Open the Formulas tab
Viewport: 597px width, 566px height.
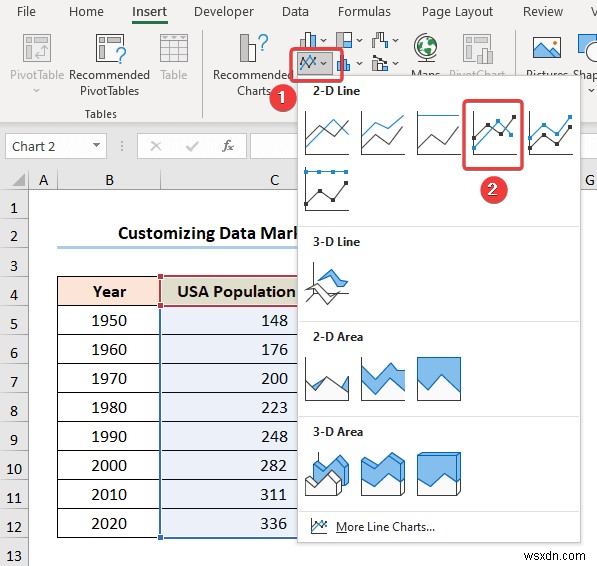click(364, 12)
